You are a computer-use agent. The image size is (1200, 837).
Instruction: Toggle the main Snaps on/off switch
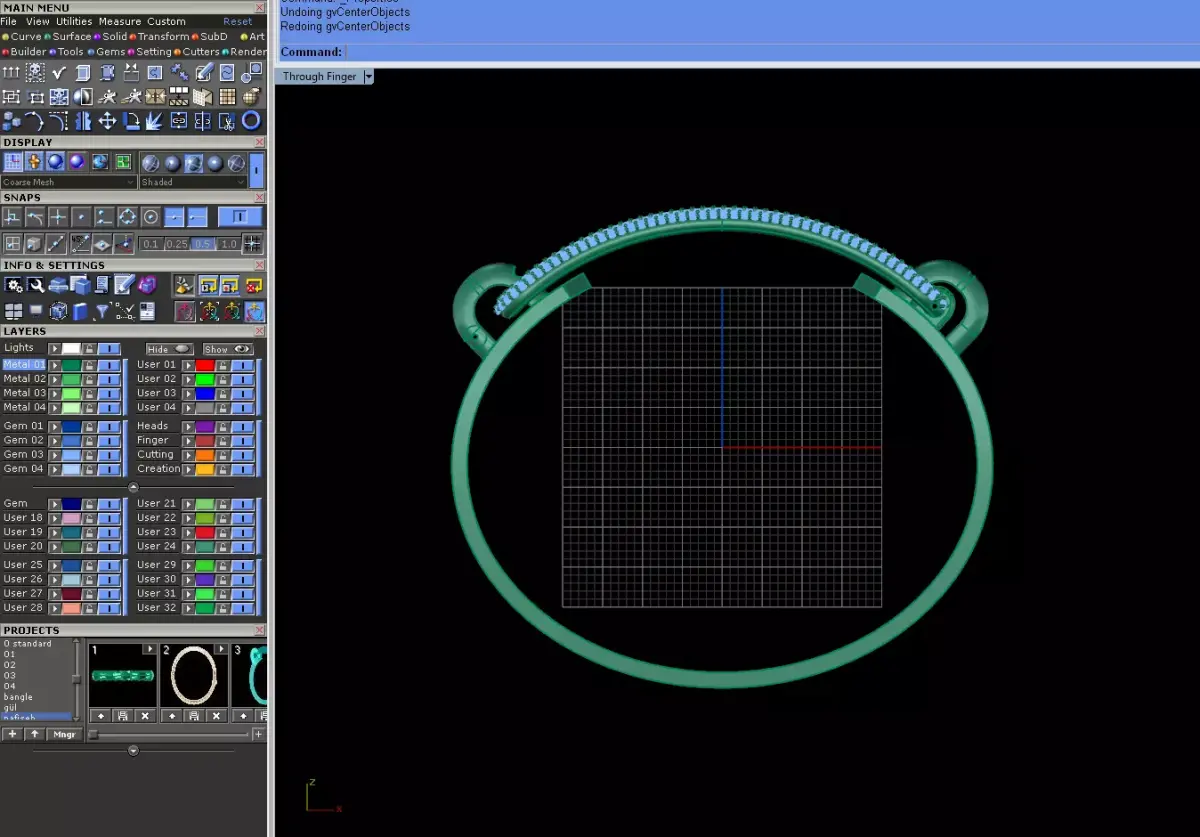tap(240, 217)
